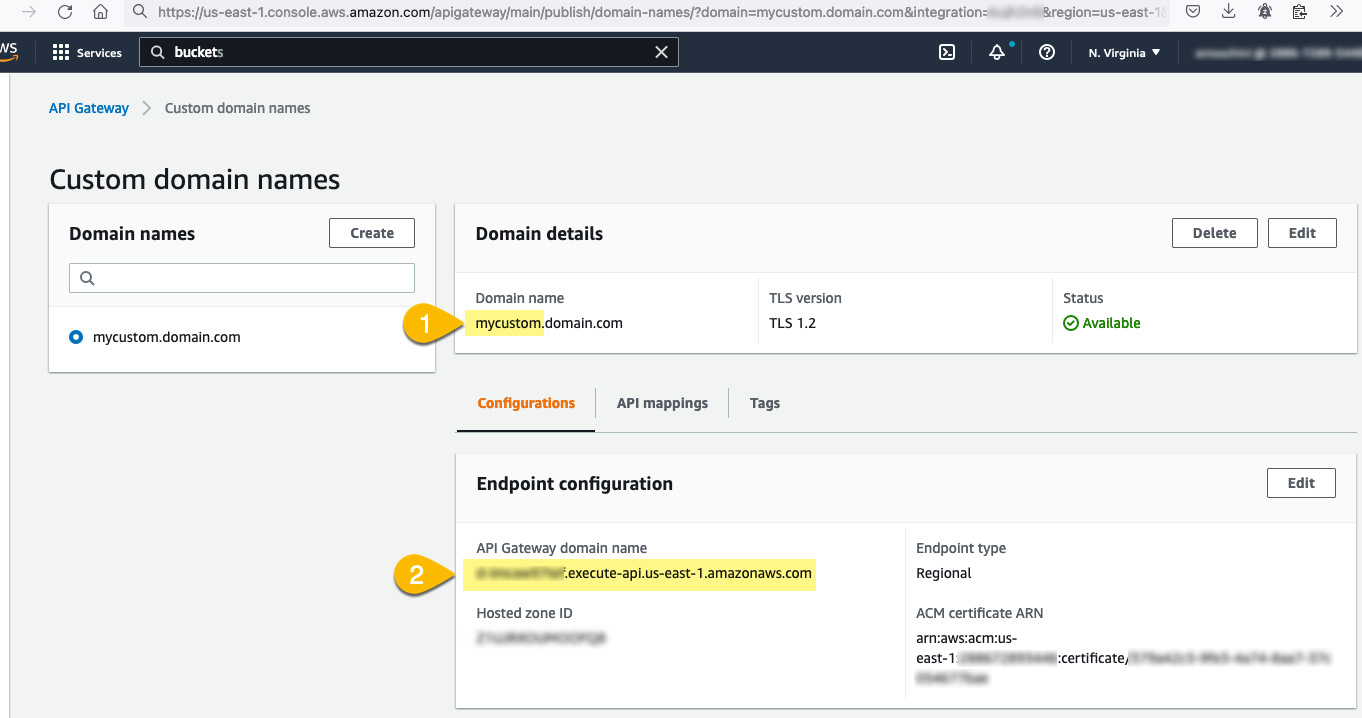Click the Custom domain names page heading
The image size is (1362, 718).
[x=195, y=179]
